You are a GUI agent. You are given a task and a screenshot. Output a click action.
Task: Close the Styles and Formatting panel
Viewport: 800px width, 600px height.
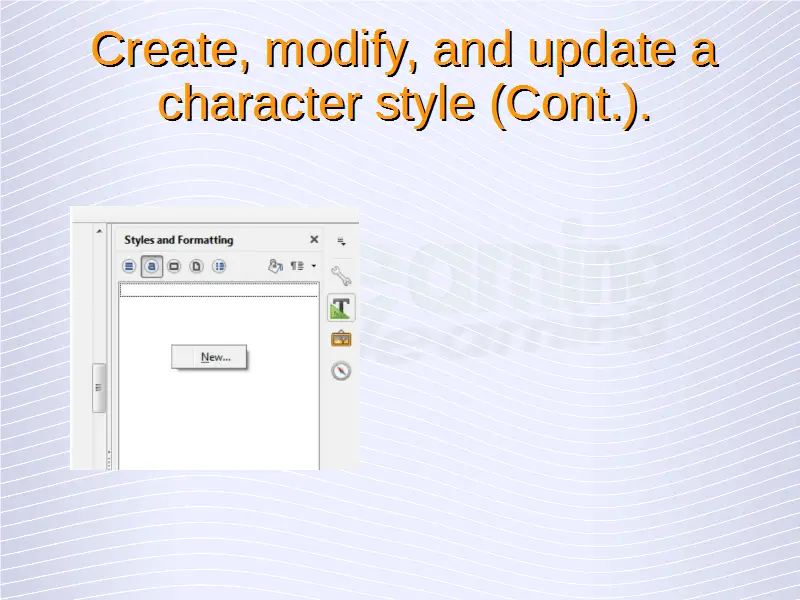click(x=314, y=240)
